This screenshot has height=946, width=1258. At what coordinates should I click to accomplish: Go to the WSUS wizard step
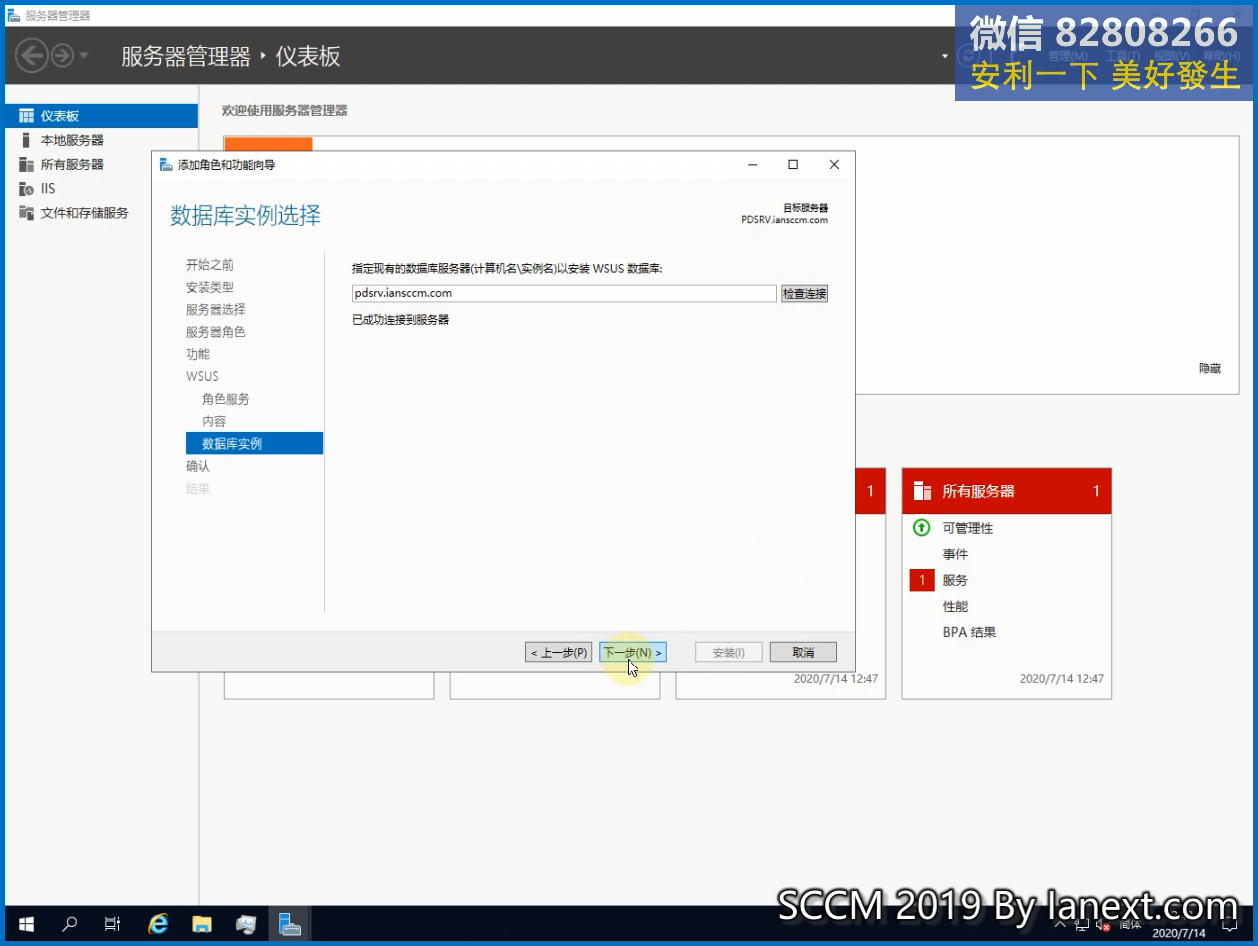click(x=202, y=376)
